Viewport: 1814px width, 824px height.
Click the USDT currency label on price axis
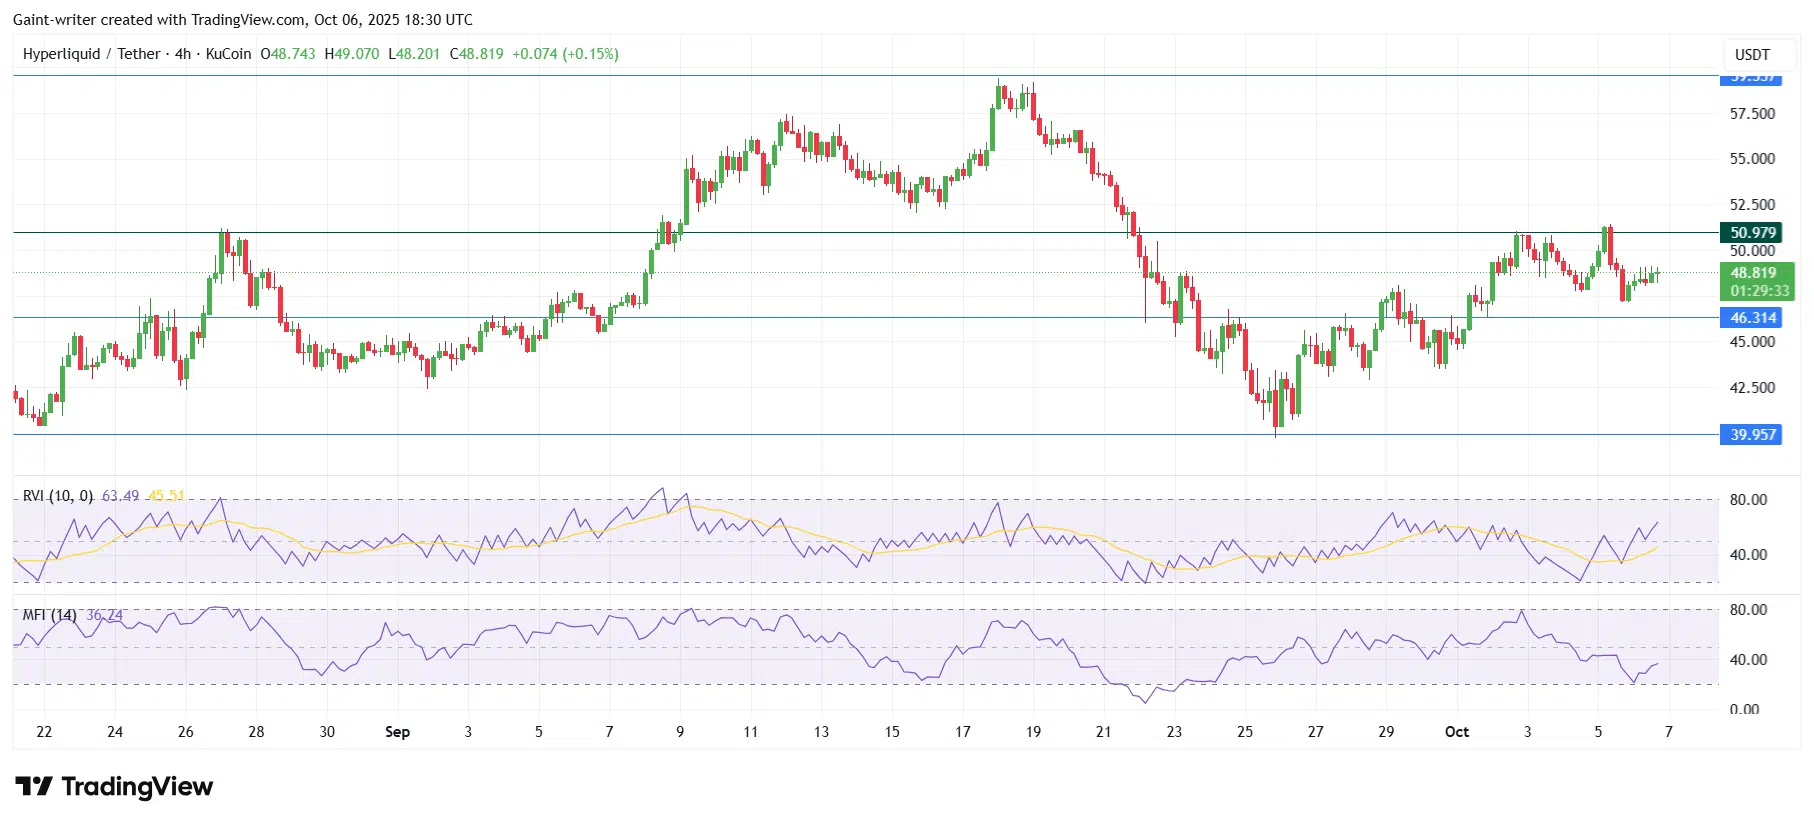click(x=1751, y=55)
